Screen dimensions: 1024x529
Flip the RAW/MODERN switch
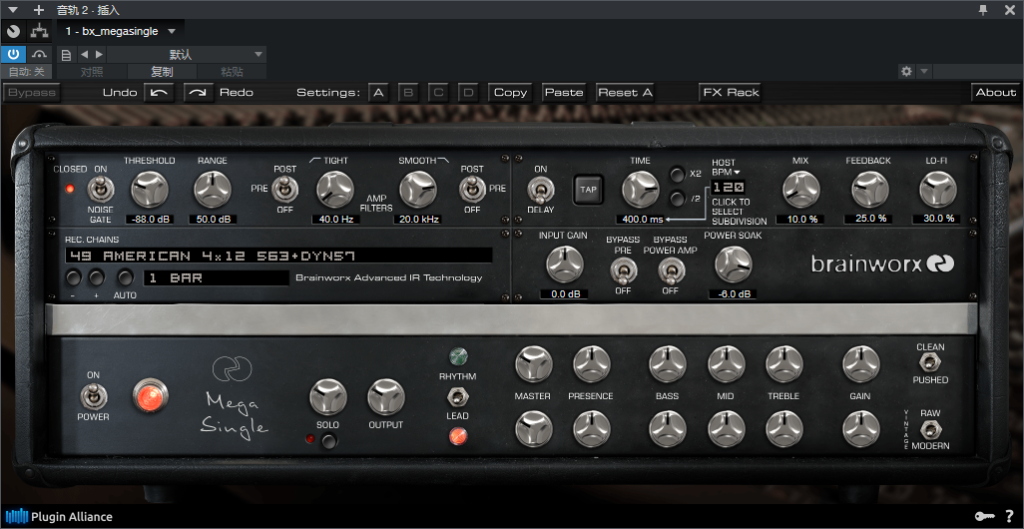coord(929,430)
